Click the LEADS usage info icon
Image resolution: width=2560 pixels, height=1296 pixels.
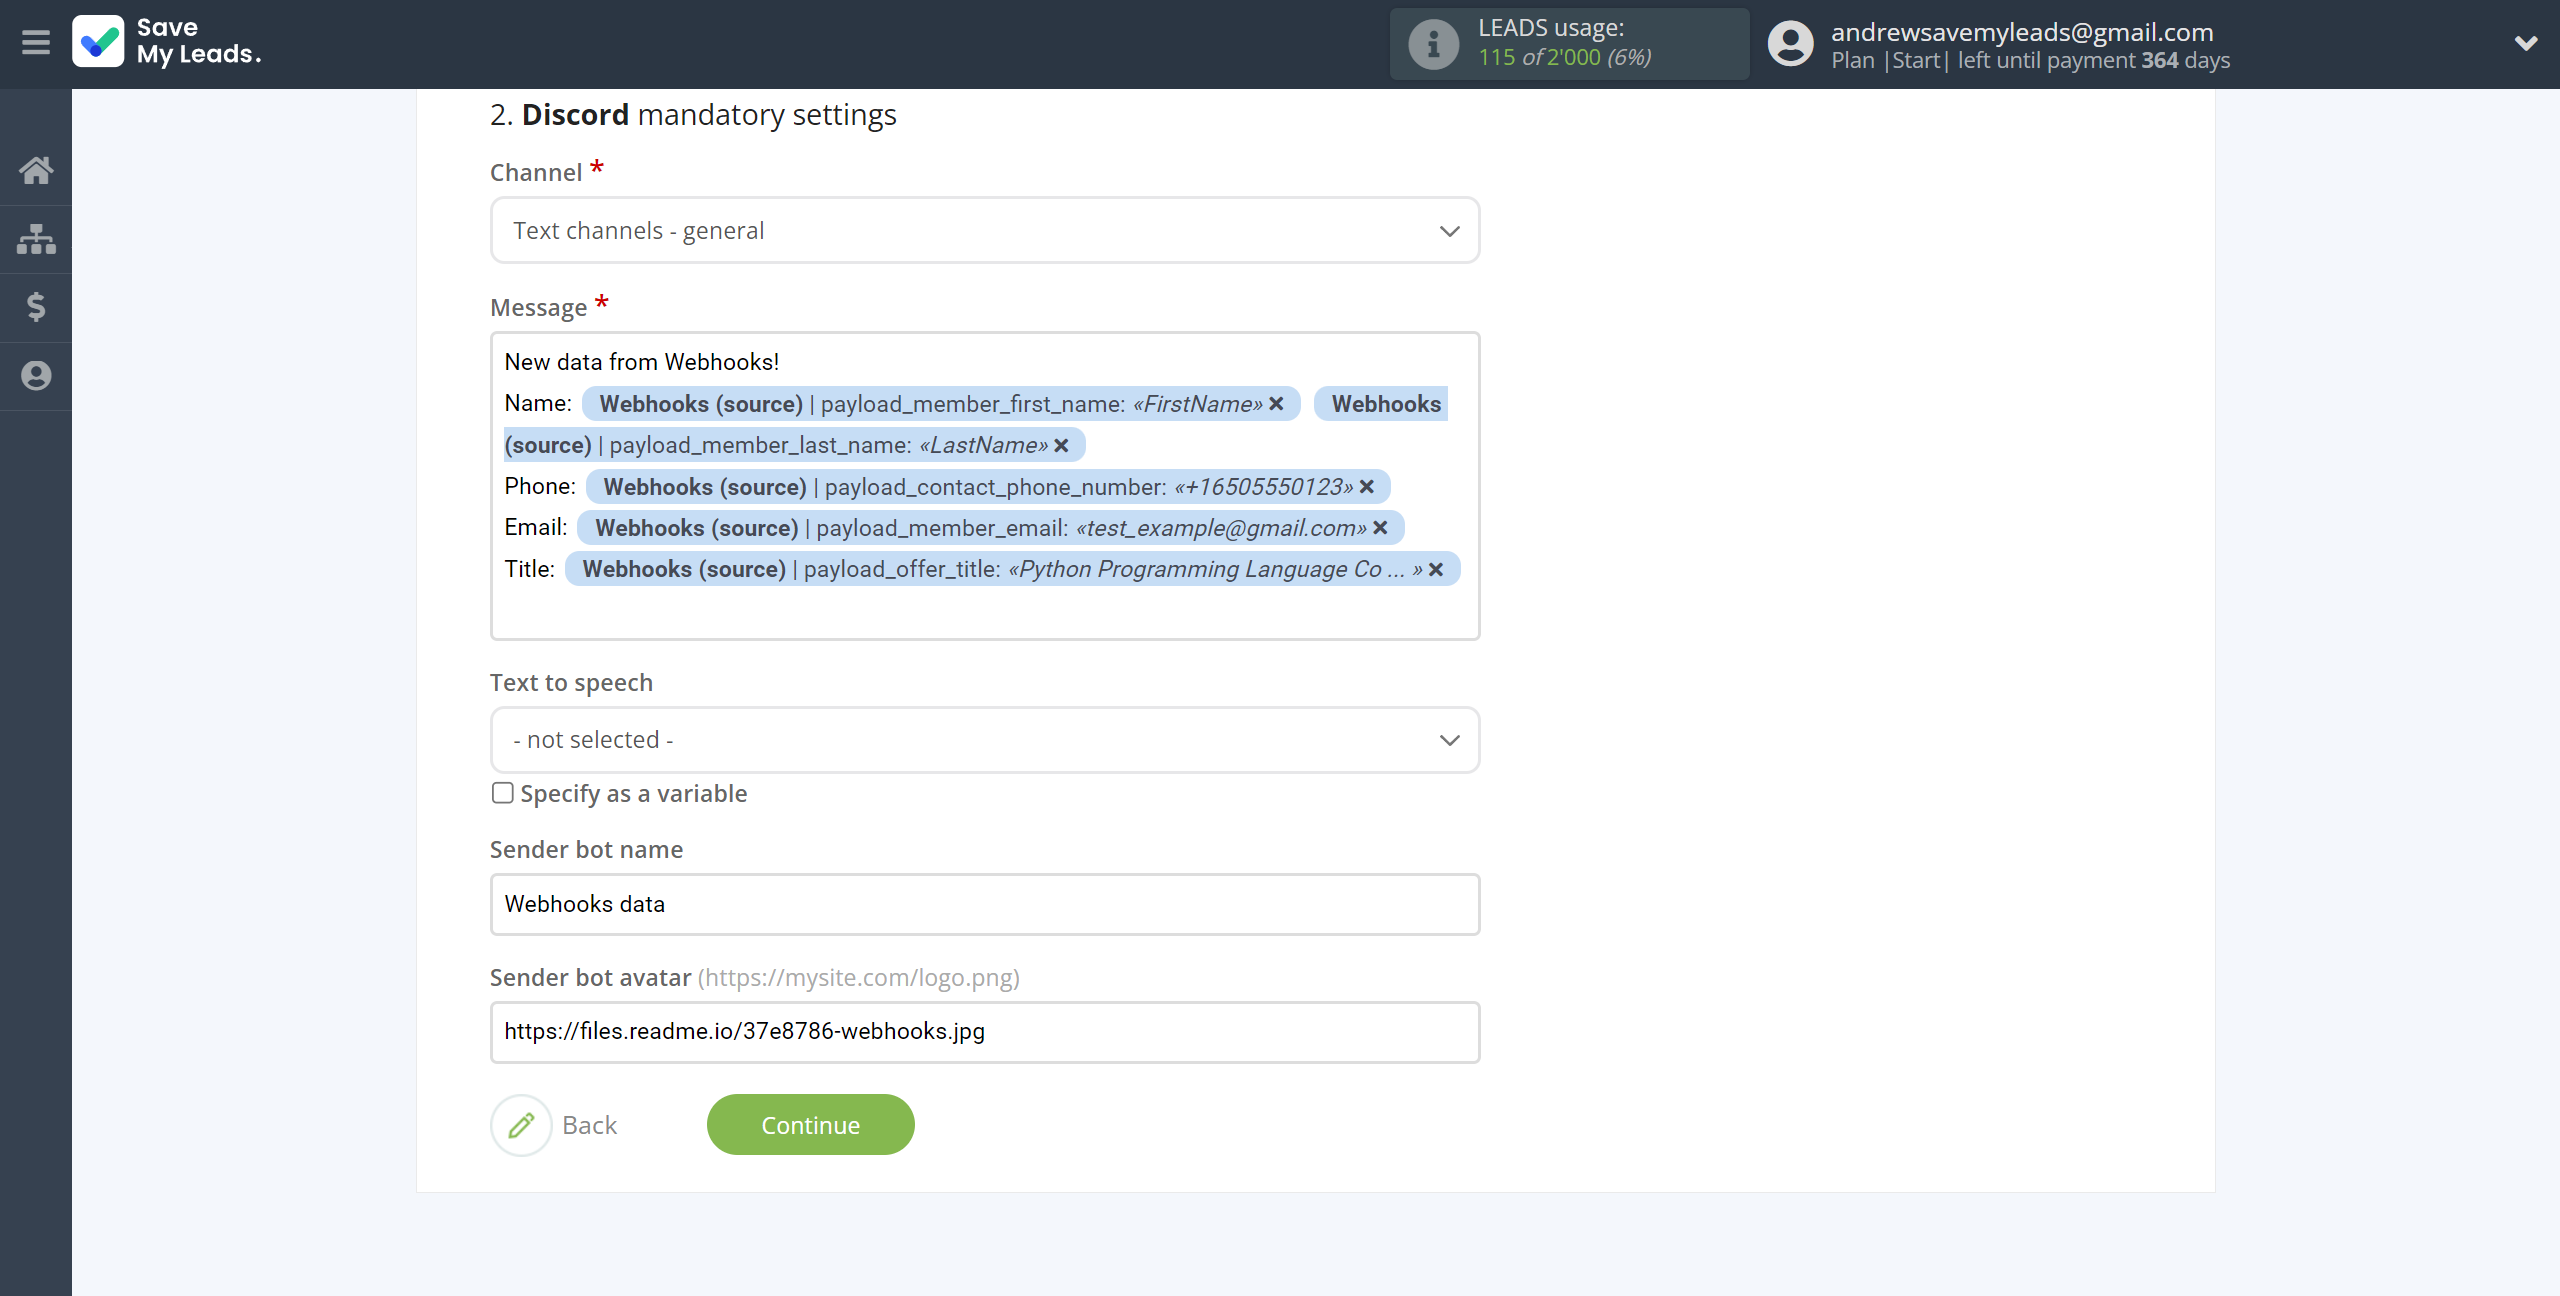pyautogui.click(x=1433, y=44)
